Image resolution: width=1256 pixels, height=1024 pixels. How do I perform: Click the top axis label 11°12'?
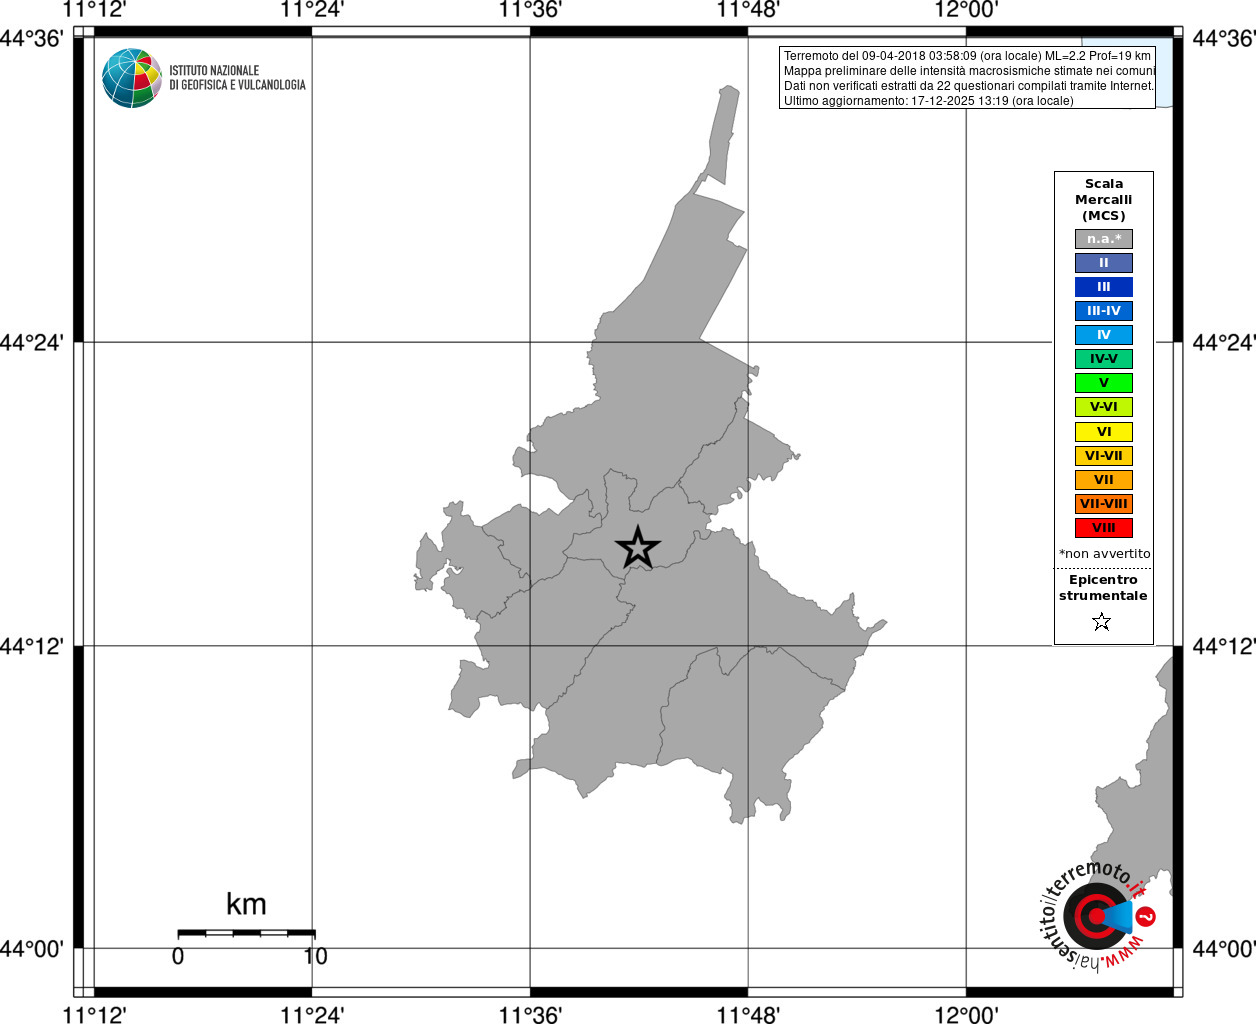(94, 10)
